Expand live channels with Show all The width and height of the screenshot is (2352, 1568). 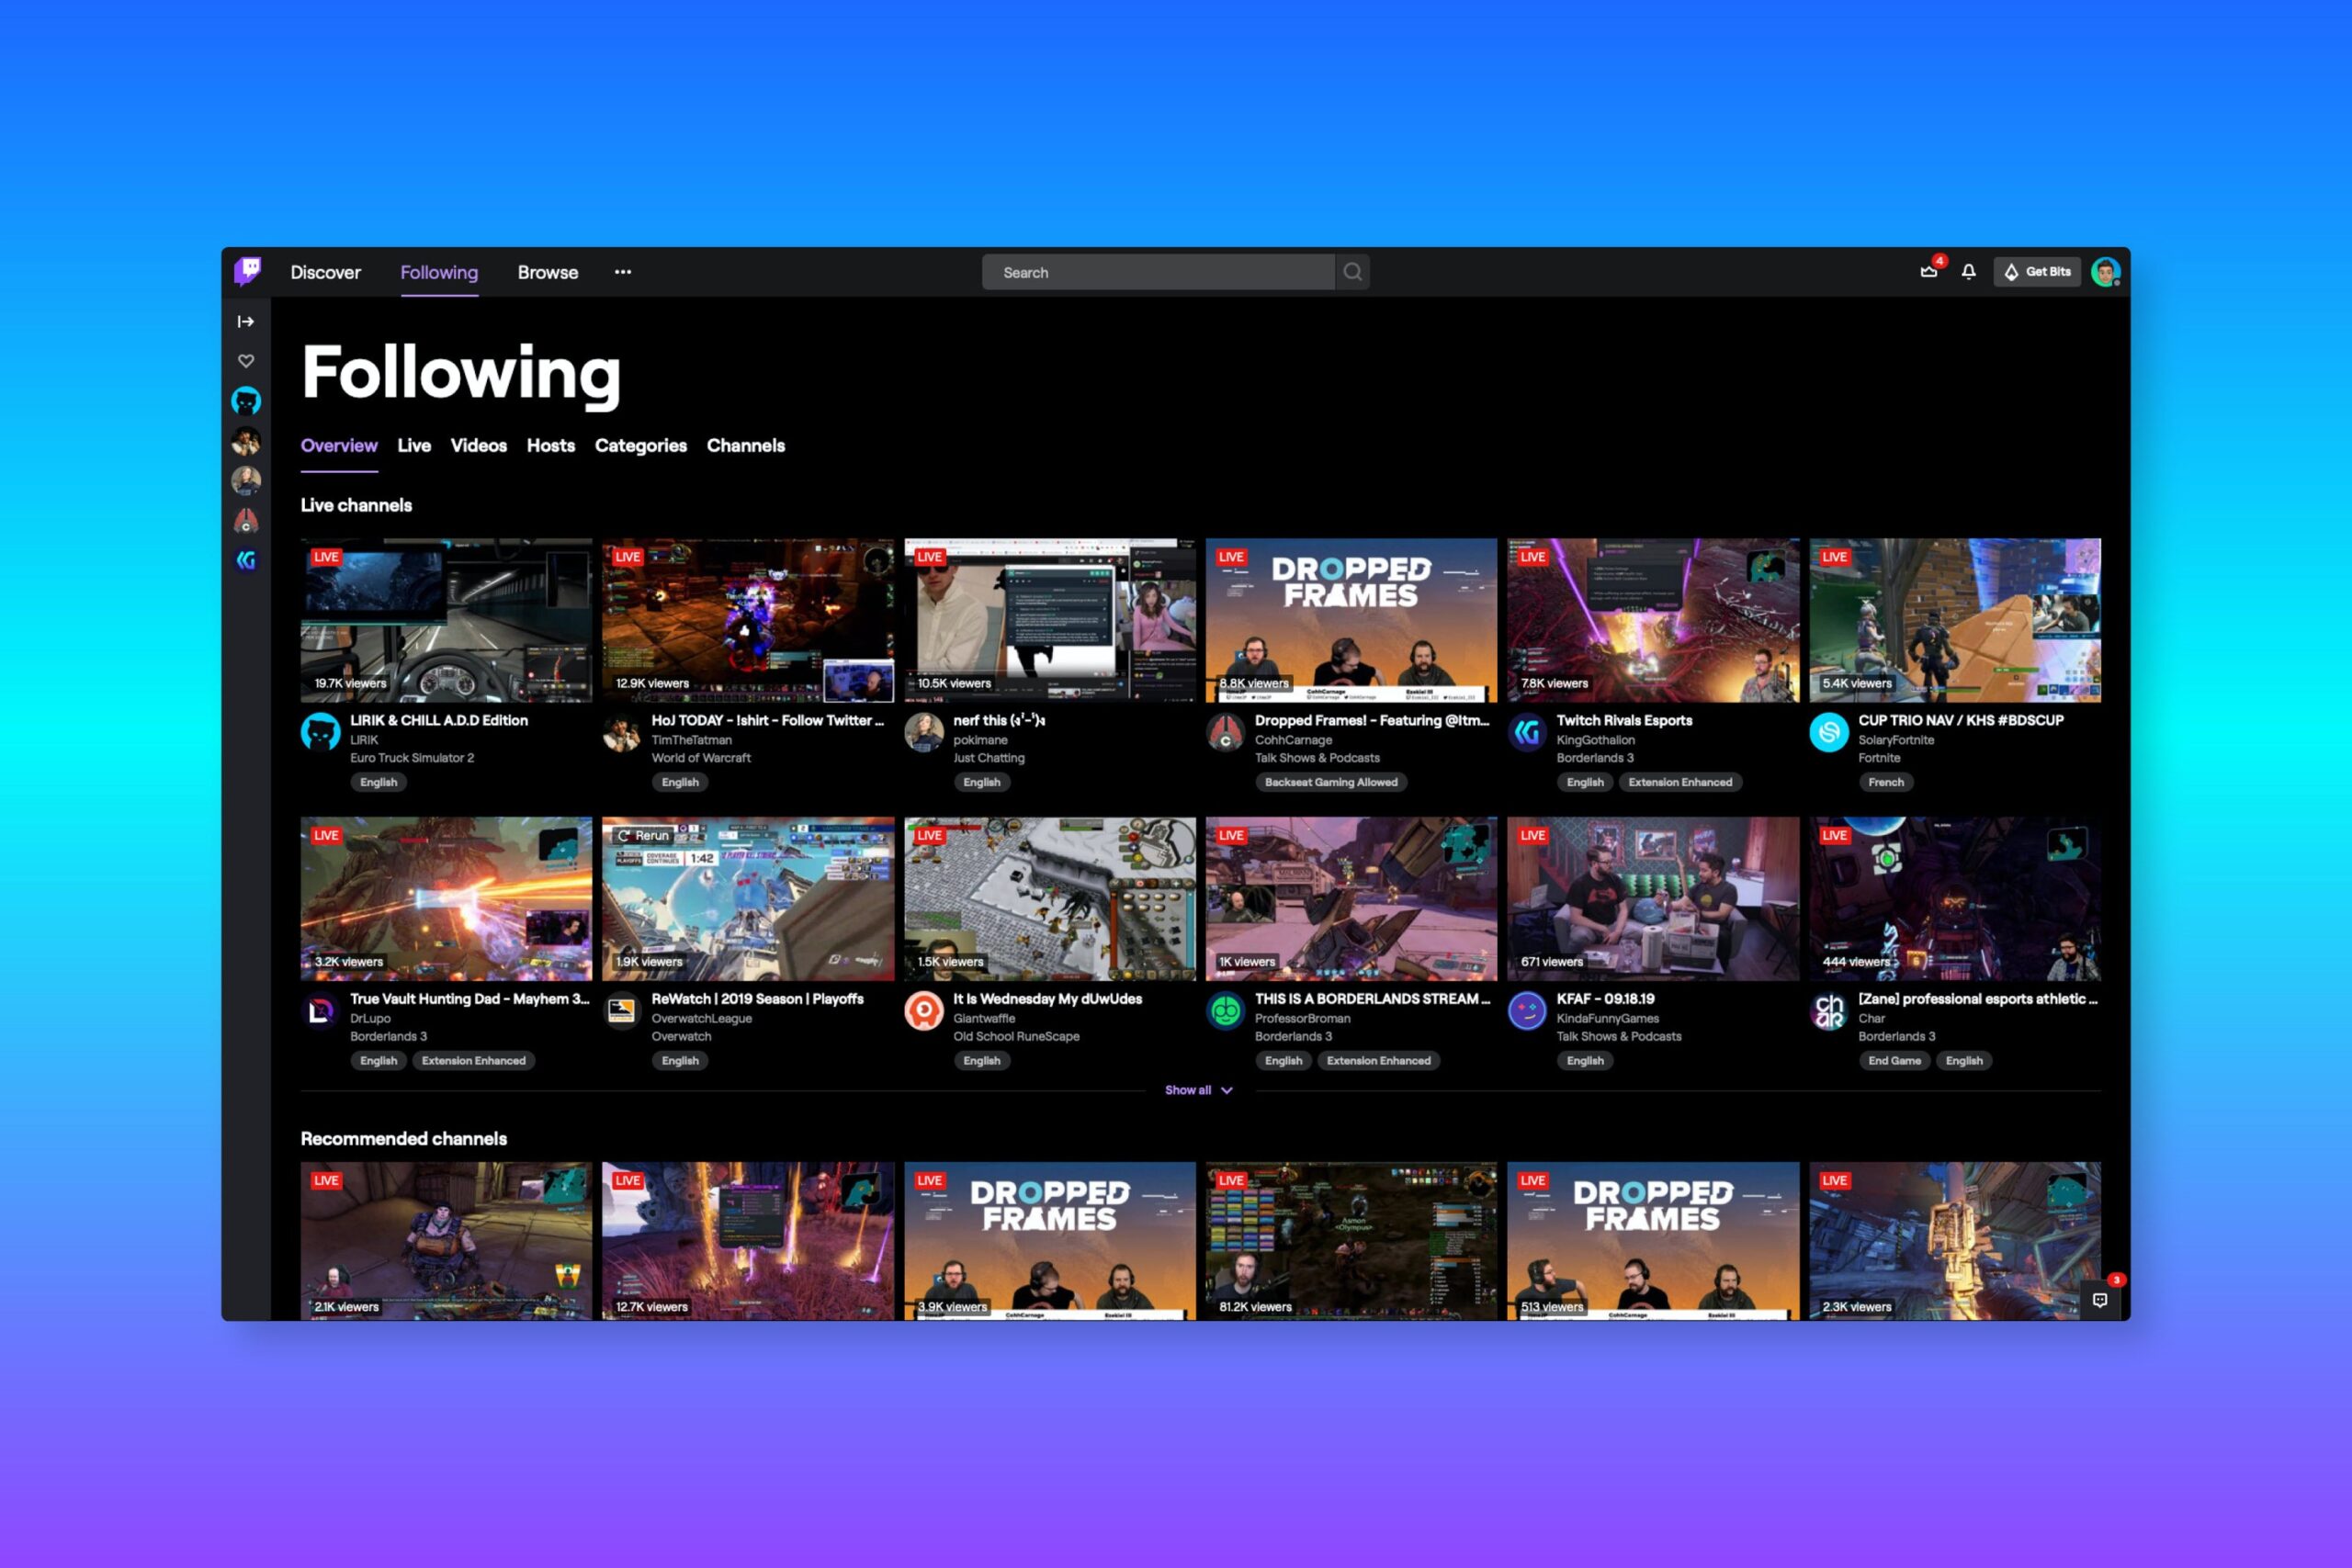pyautogui.click(x=1198, y=1090)
